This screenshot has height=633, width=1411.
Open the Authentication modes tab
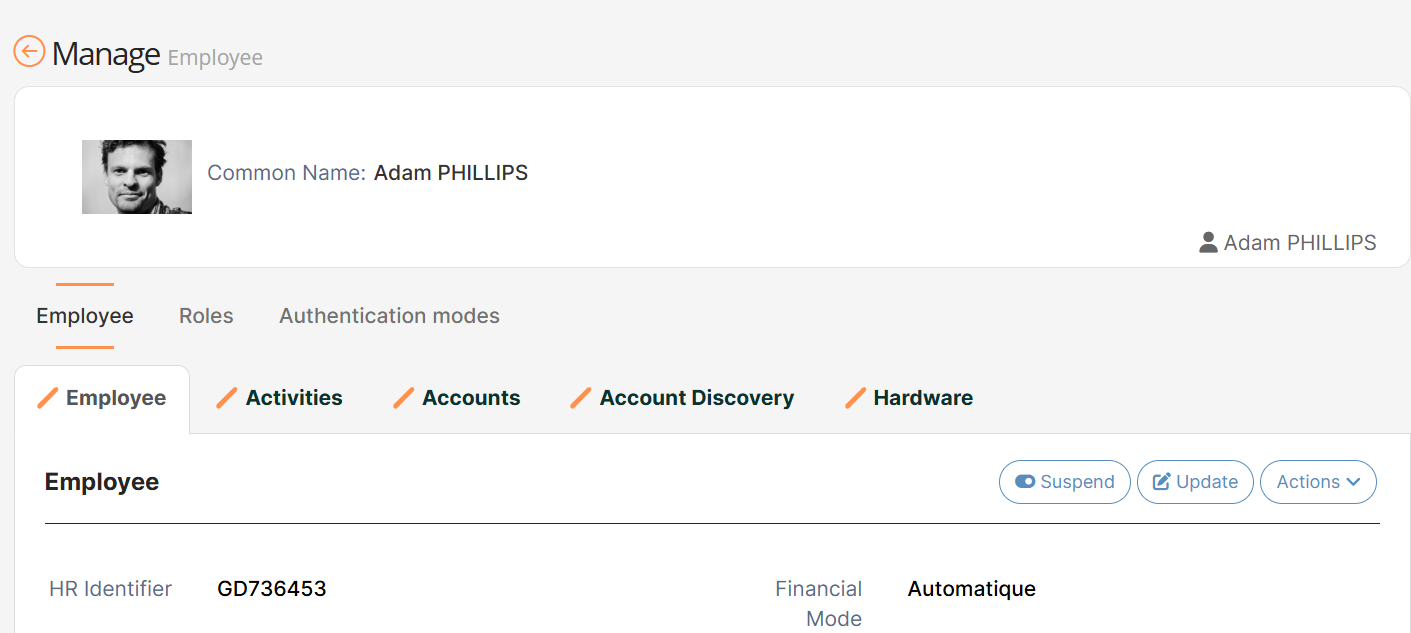(389, 316)
